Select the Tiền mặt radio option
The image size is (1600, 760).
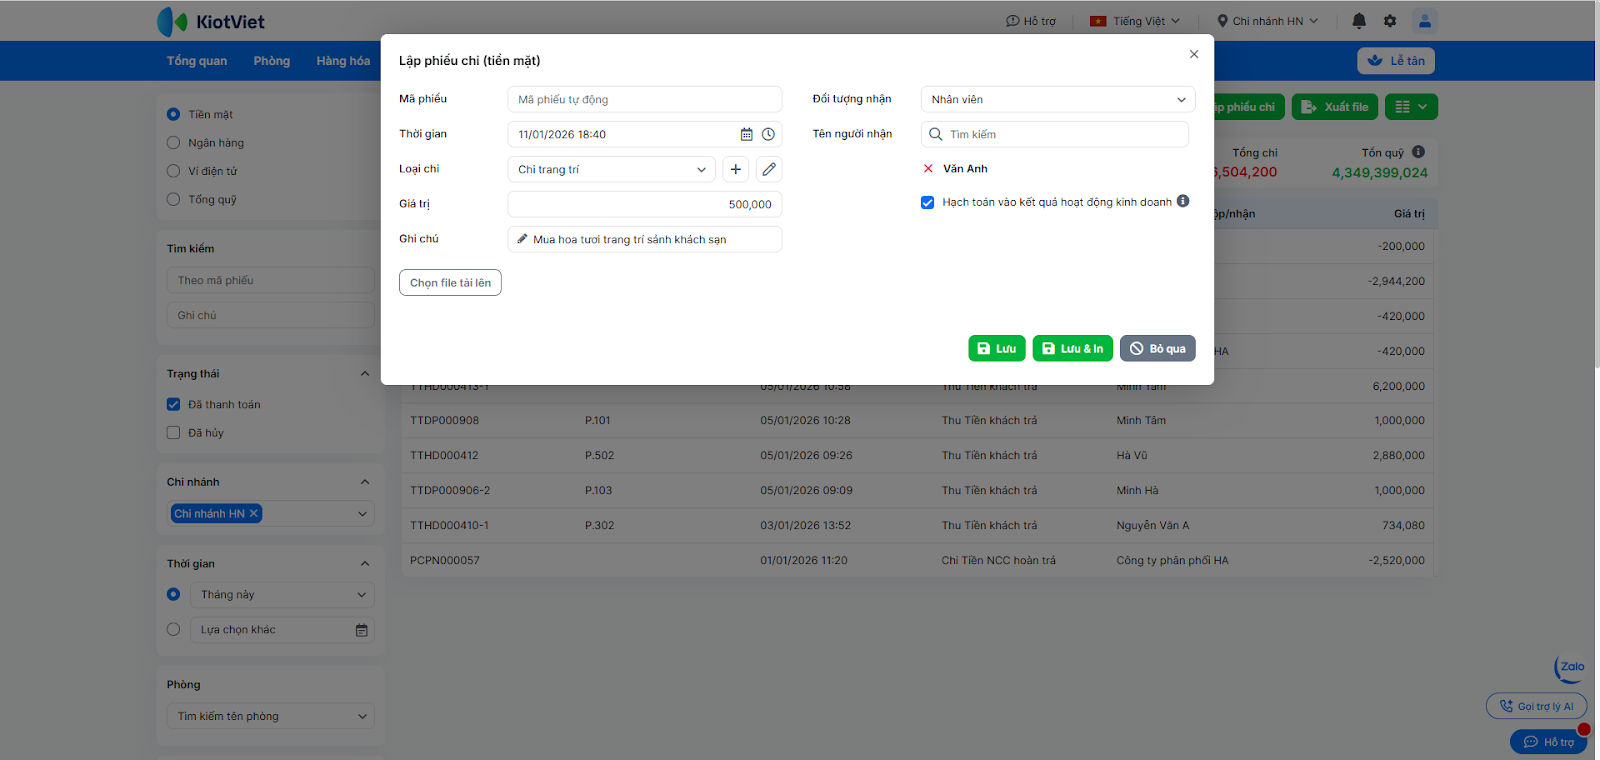[174, 114]
